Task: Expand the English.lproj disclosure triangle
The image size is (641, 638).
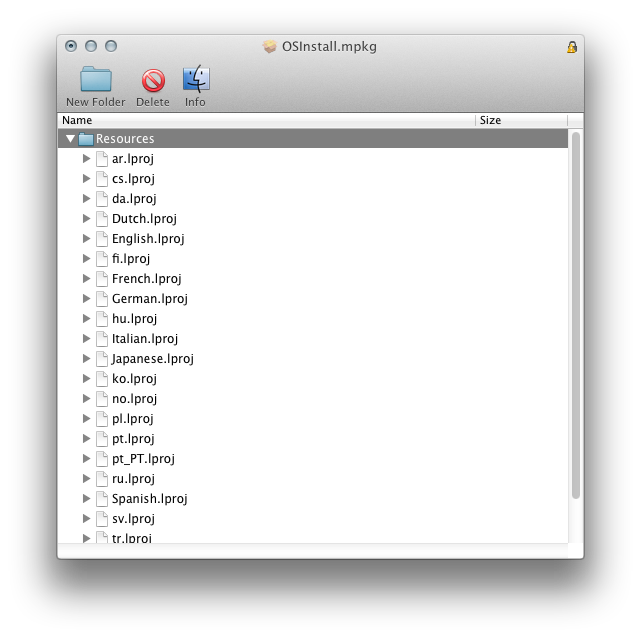Action: point(86,239)
